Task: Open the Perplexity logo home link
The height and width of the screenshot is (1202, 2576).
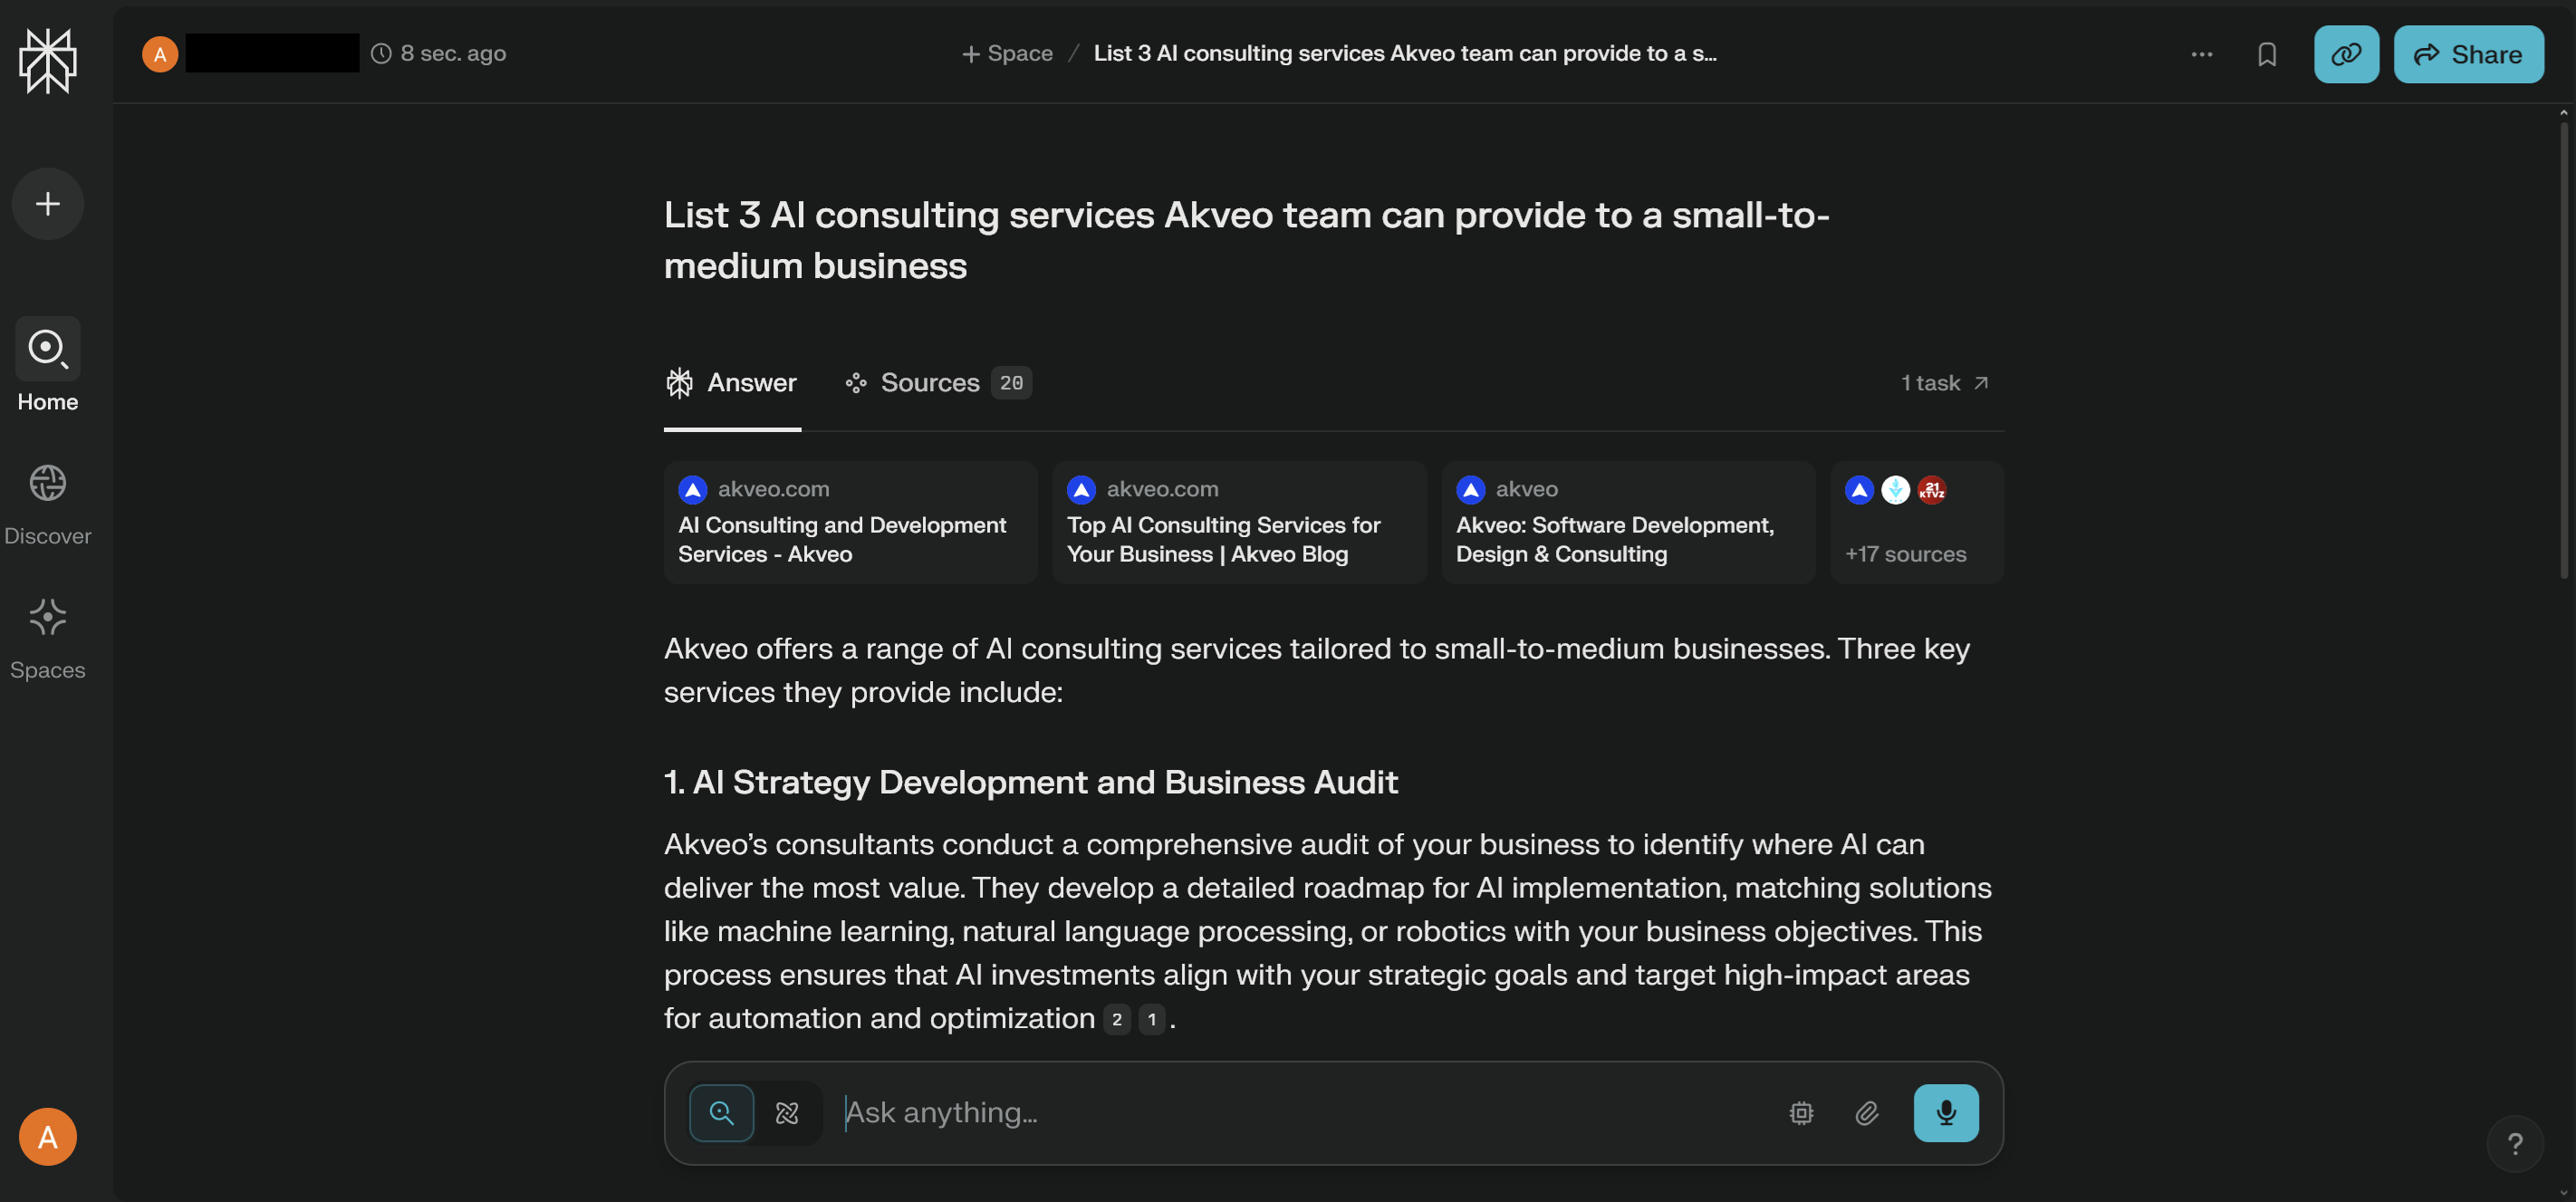Action: point(48,60)
